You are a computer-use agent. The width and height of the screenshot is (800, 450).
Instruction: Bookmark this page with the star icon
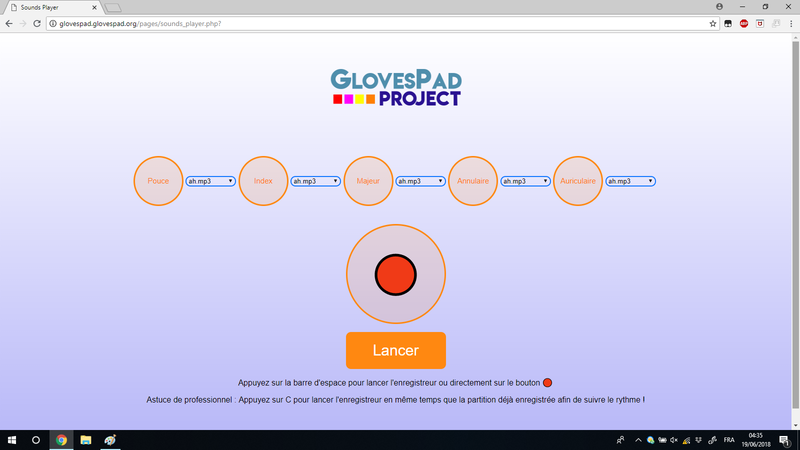[x=713, y=23]
